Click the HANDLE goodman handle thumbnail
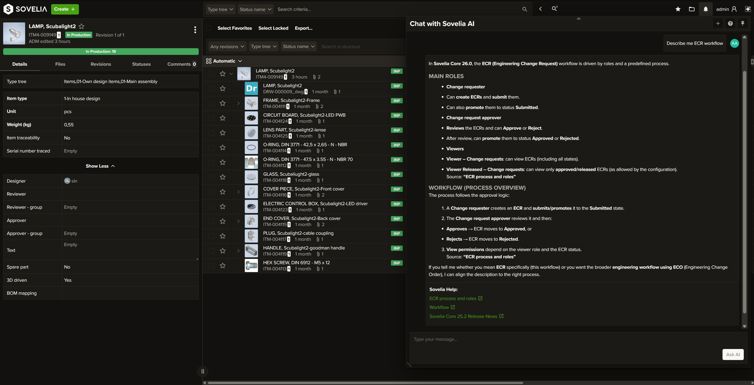Screen dimensions: 754x385 pyautogui.click(x=251, y=250)
